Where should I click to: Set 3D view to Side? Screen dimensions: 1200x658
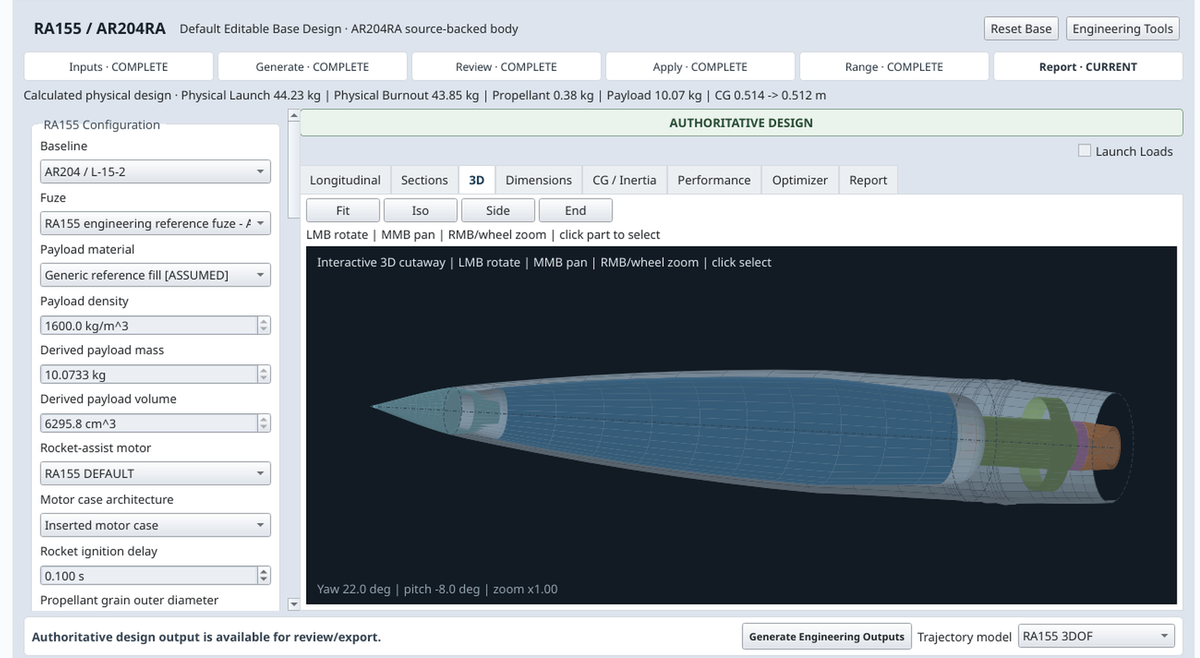(x=498, y=210)
